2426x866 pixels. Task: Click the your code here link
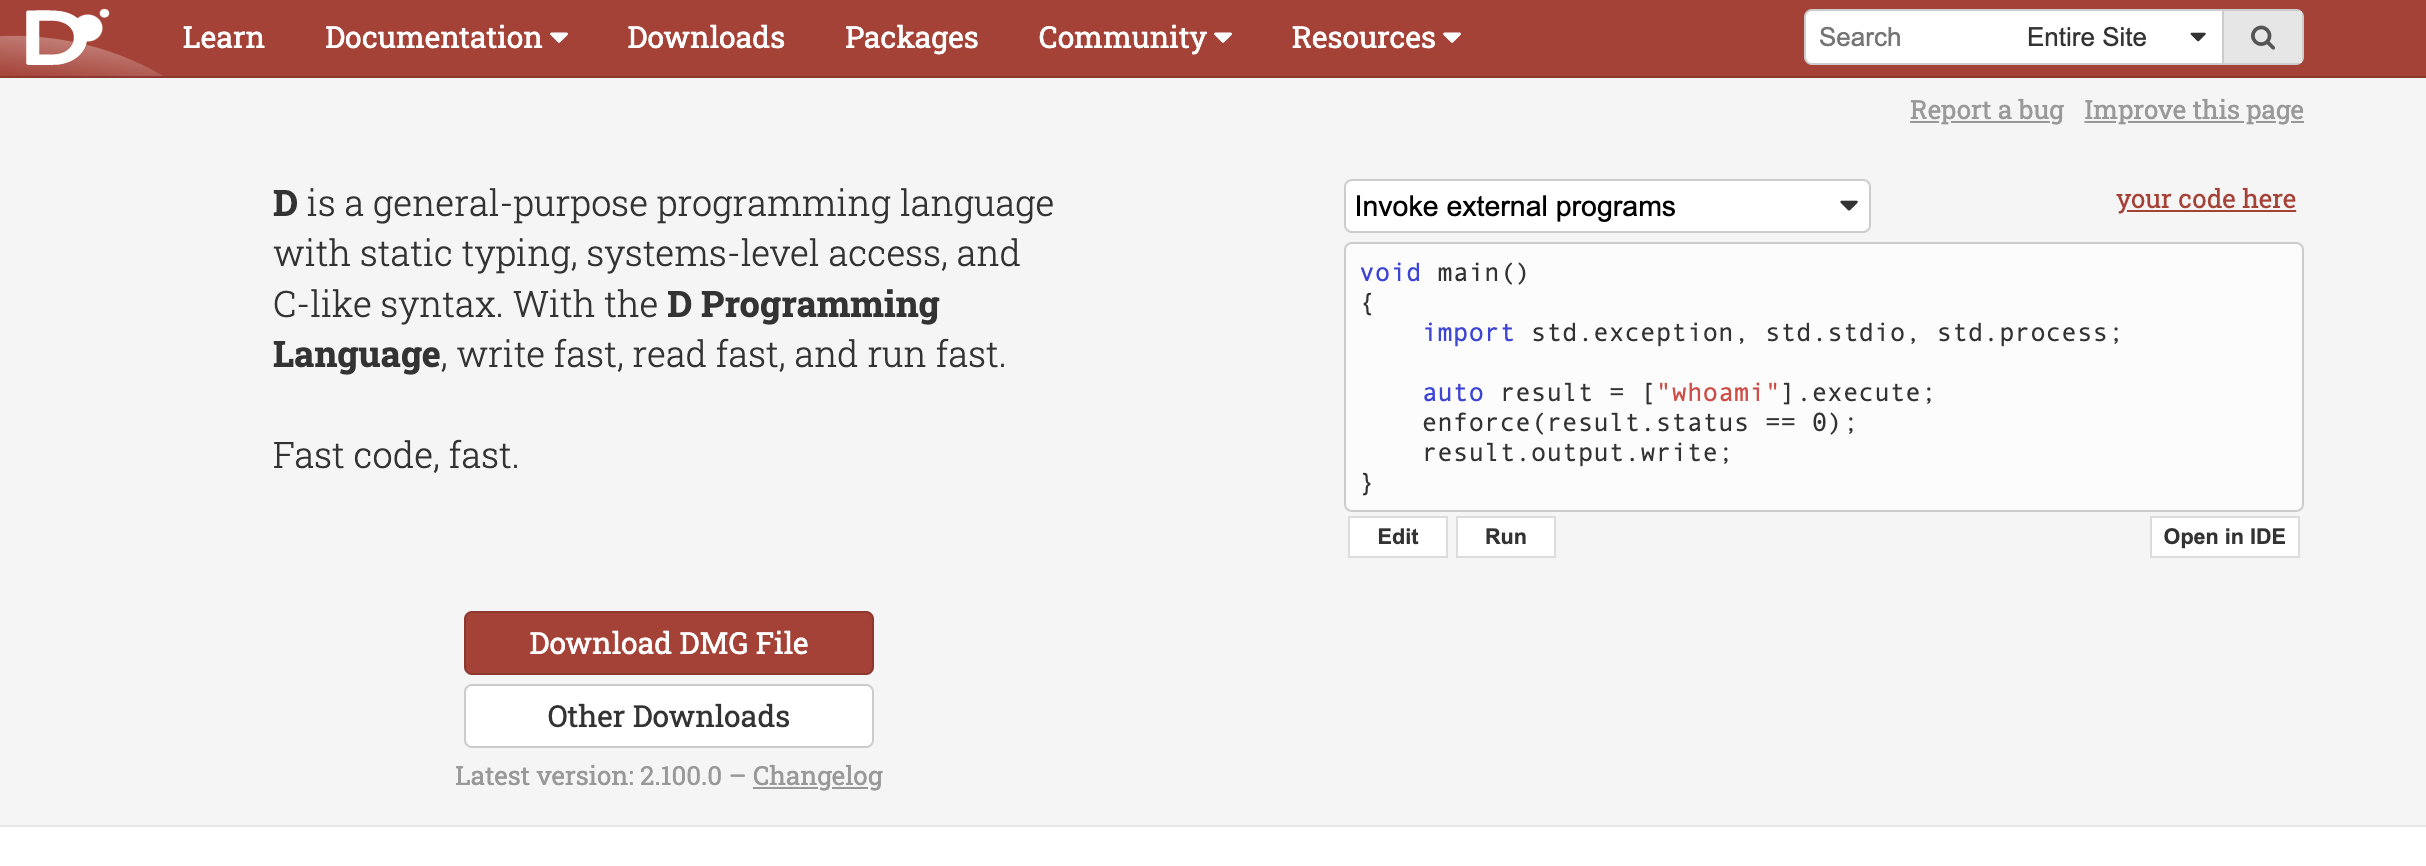click(x=2205, y=199)
